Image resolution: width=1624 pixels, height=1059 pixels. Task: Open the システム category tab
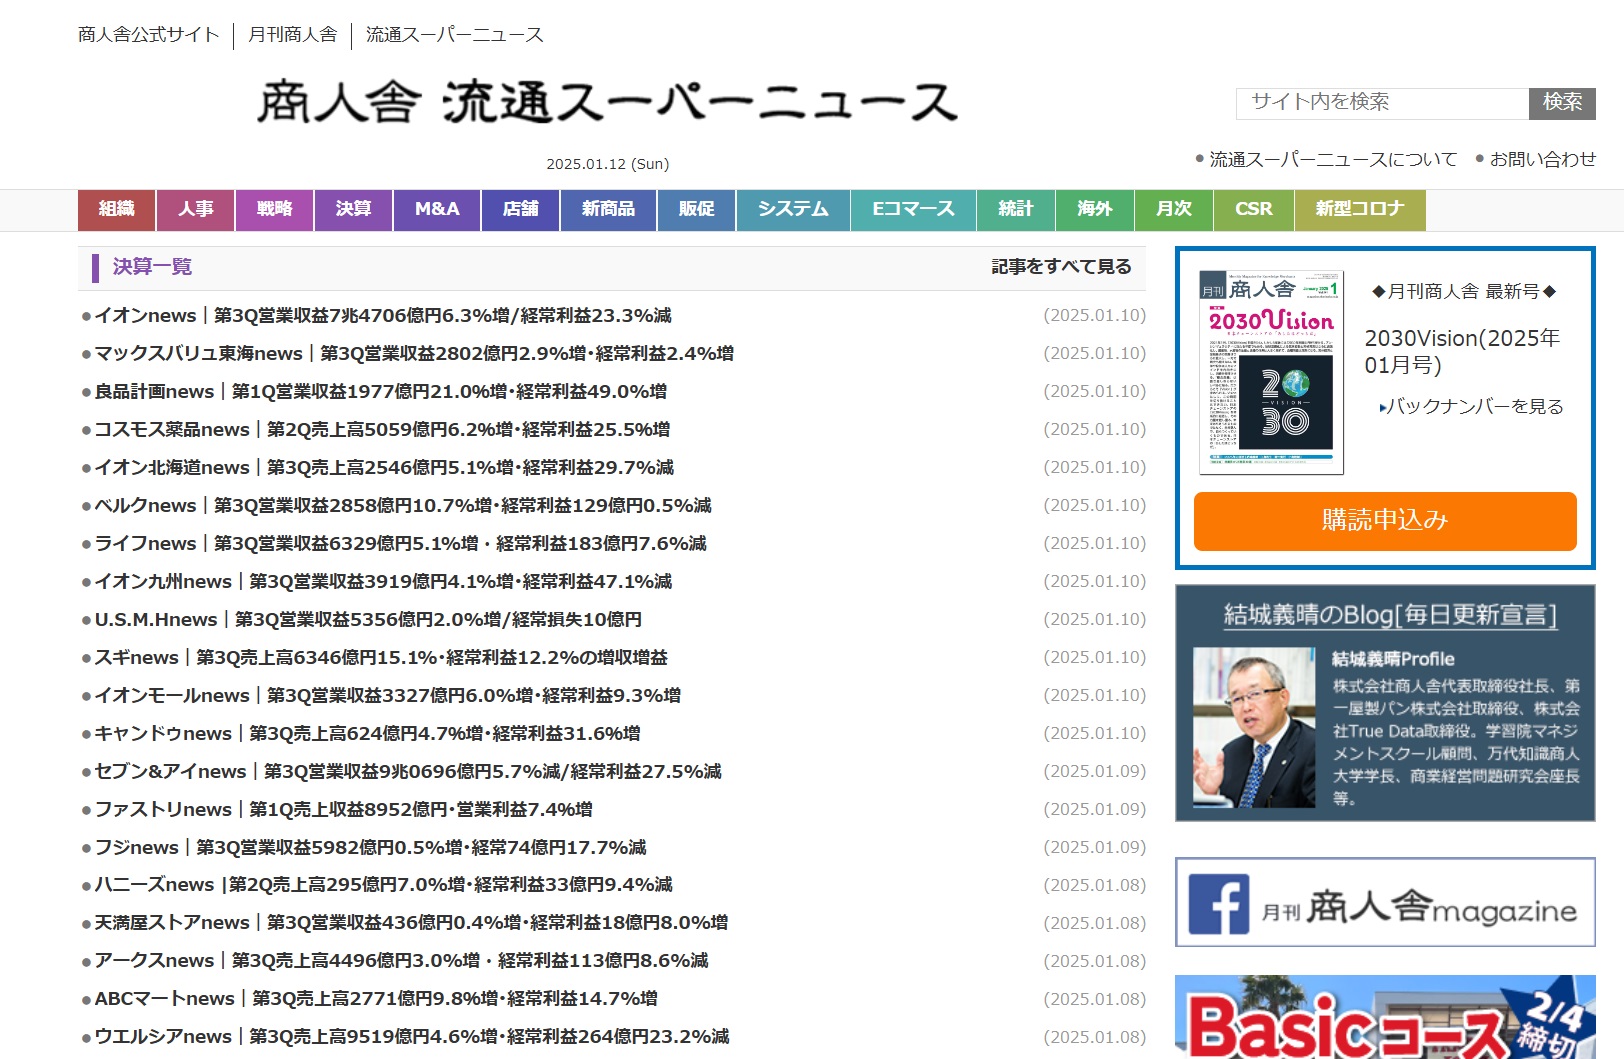click(793, 210)
